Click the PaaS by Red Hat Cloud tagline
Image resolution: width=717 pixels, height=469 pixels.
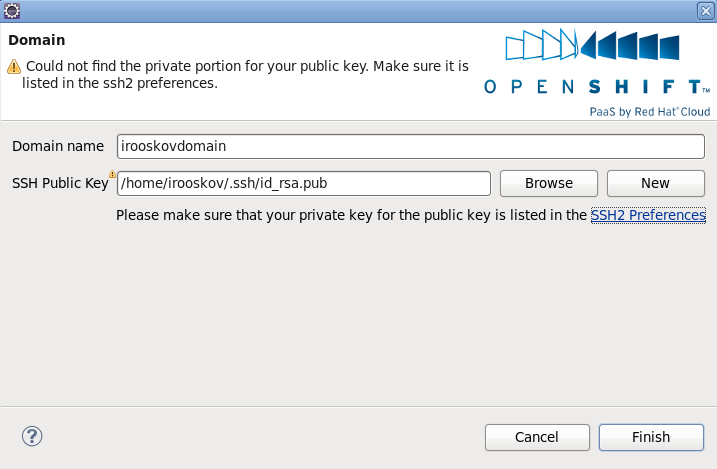[x=650, y=112]
